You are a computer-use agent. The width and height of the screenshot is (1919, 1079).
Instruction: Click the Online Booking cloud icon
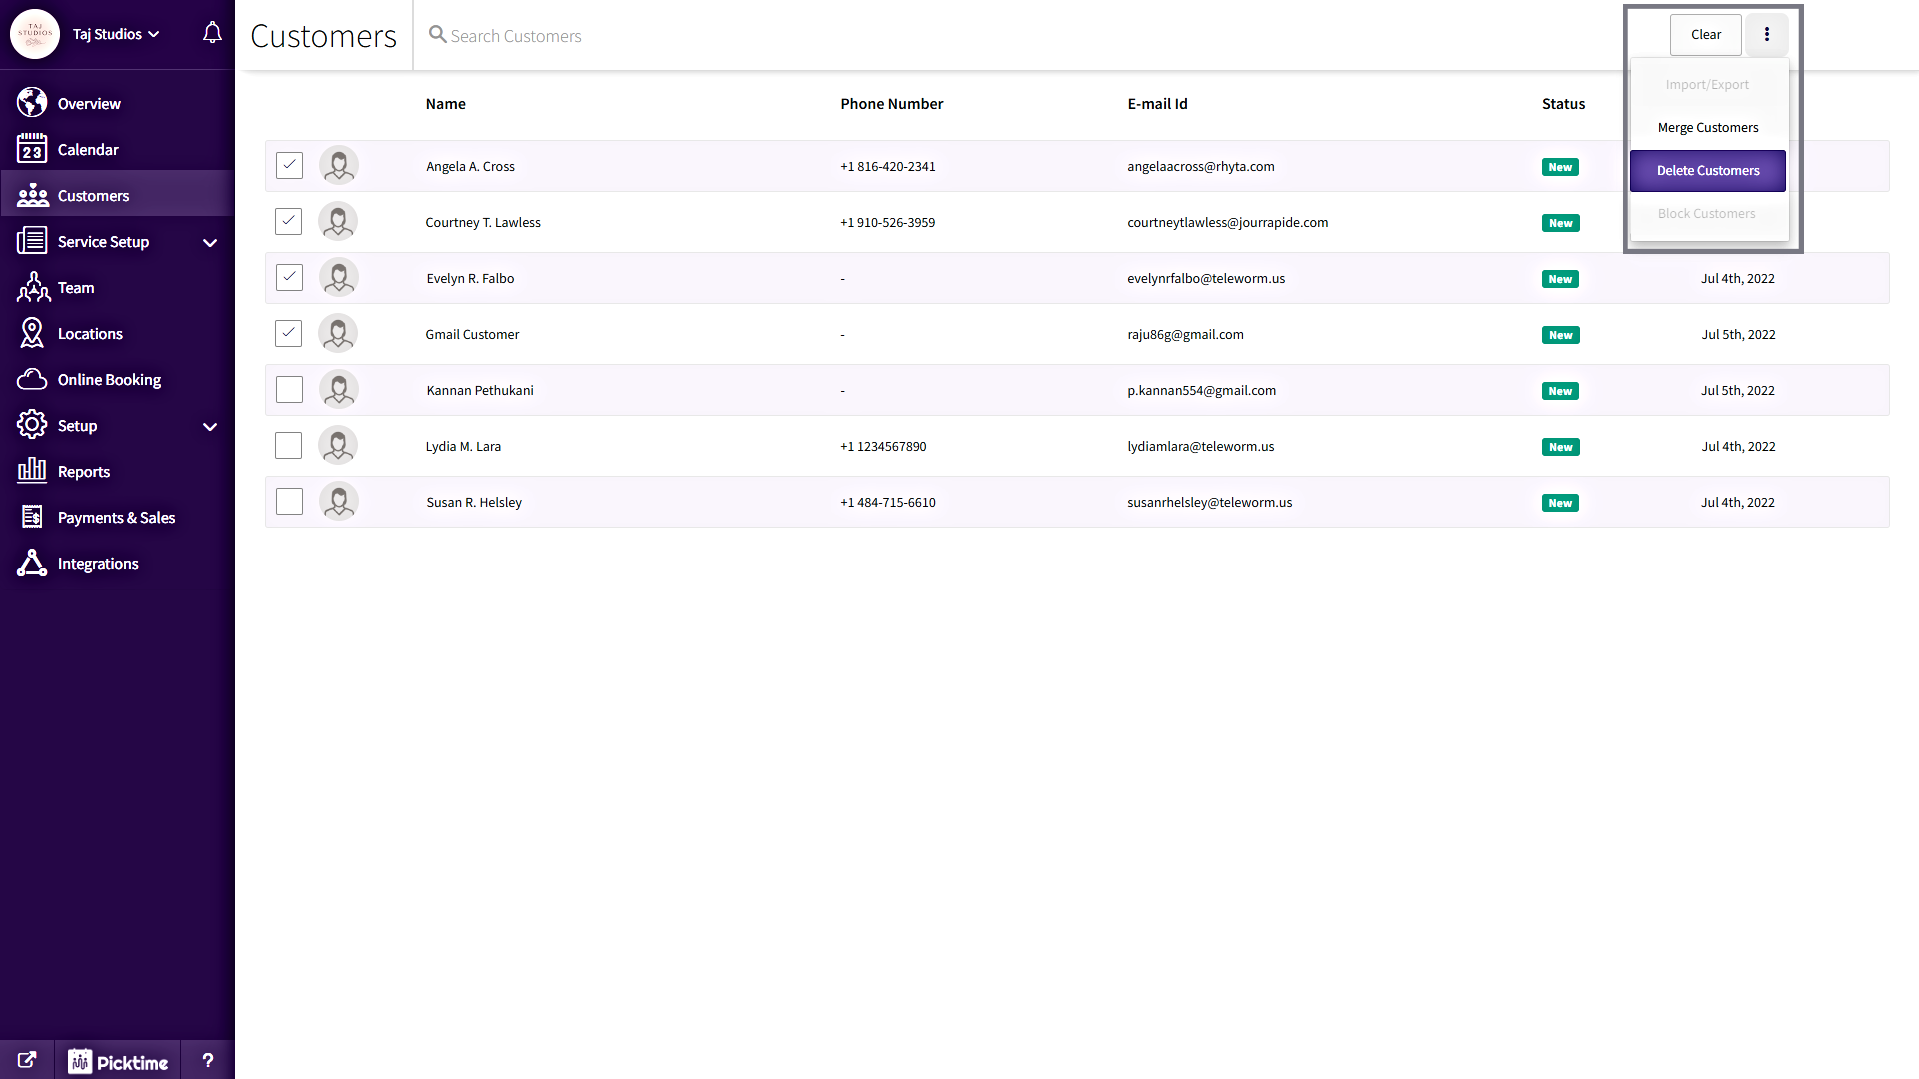pos(32,380)
